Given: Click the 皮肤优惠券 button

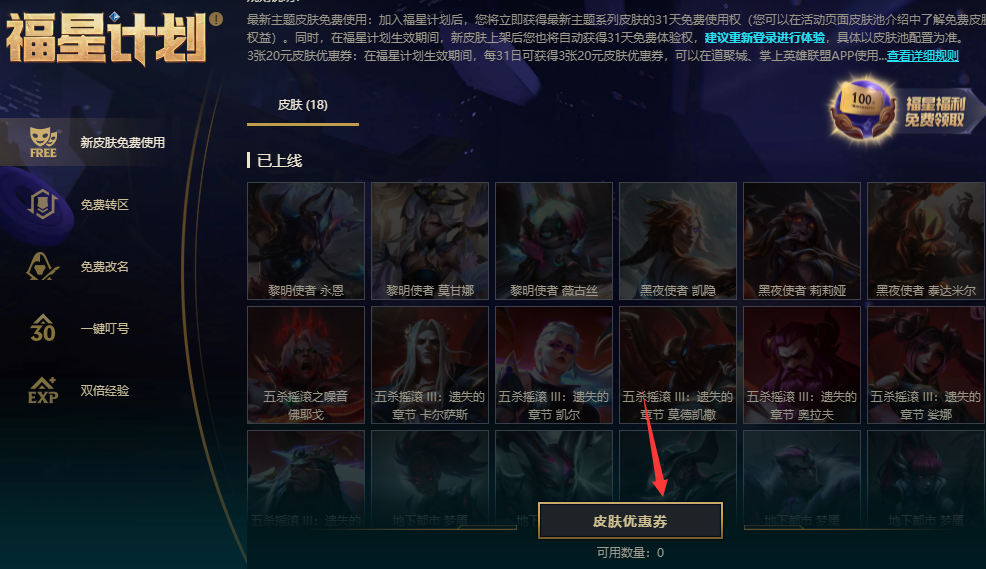Looking at the screenshot, I should pos(630,521).
